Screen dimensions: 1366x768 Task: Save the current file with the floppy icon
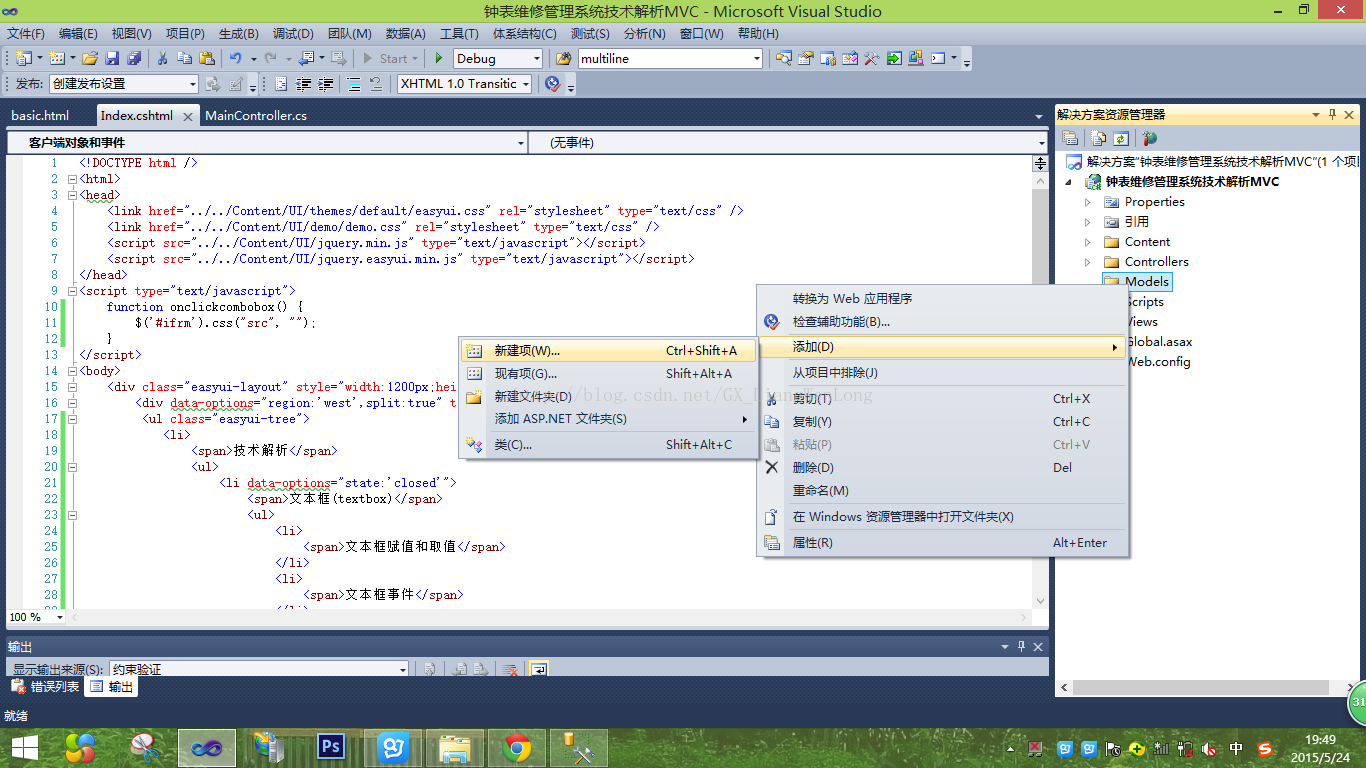point(112,59)
